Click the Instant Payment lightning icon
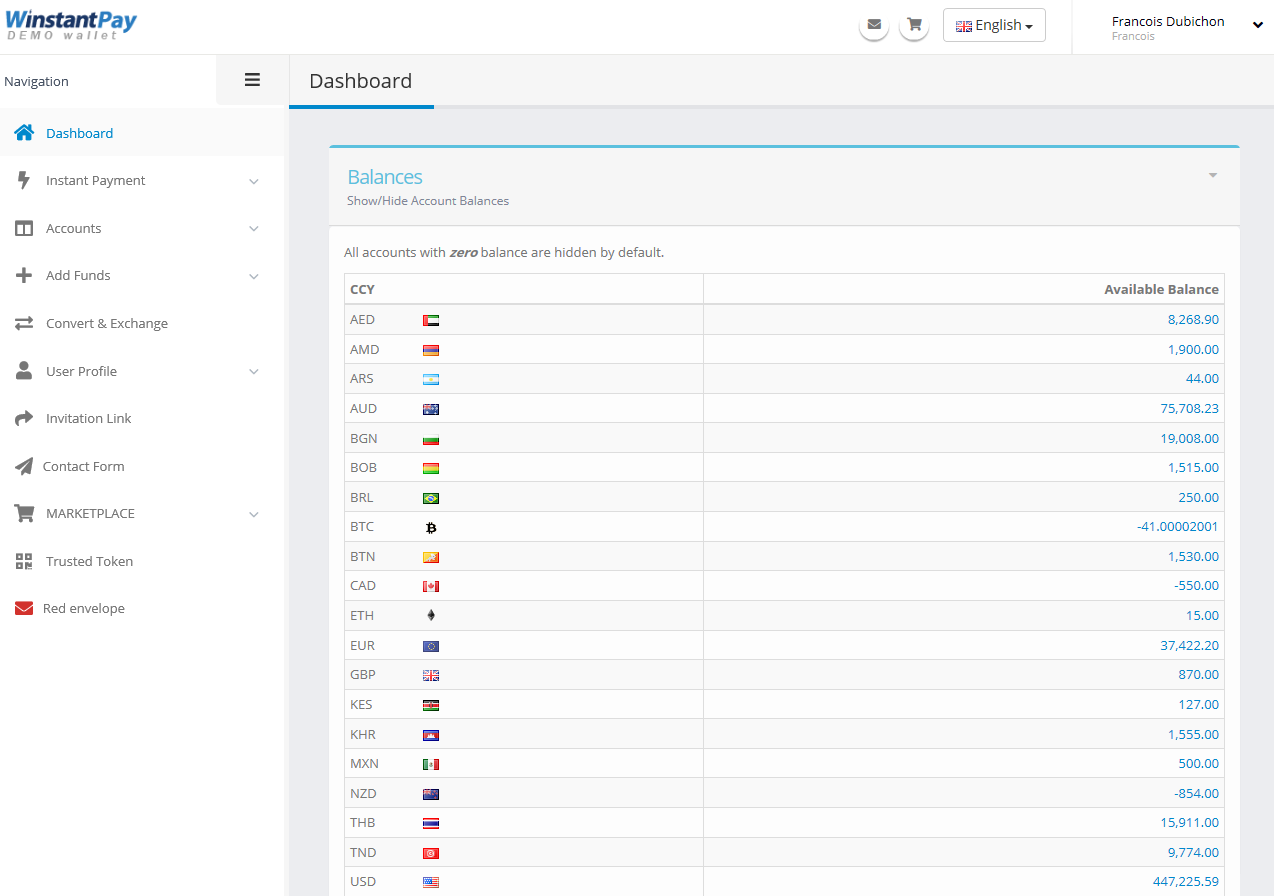Viewport: 1274px width, 896px height. click(x=24, y=180)
